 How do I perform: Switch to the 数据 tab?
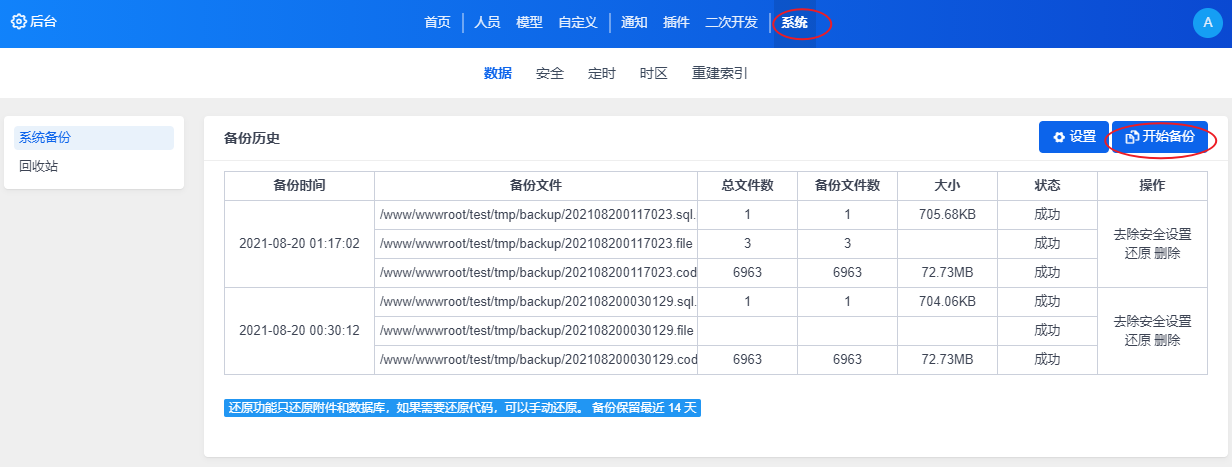(x=497, y=73)
